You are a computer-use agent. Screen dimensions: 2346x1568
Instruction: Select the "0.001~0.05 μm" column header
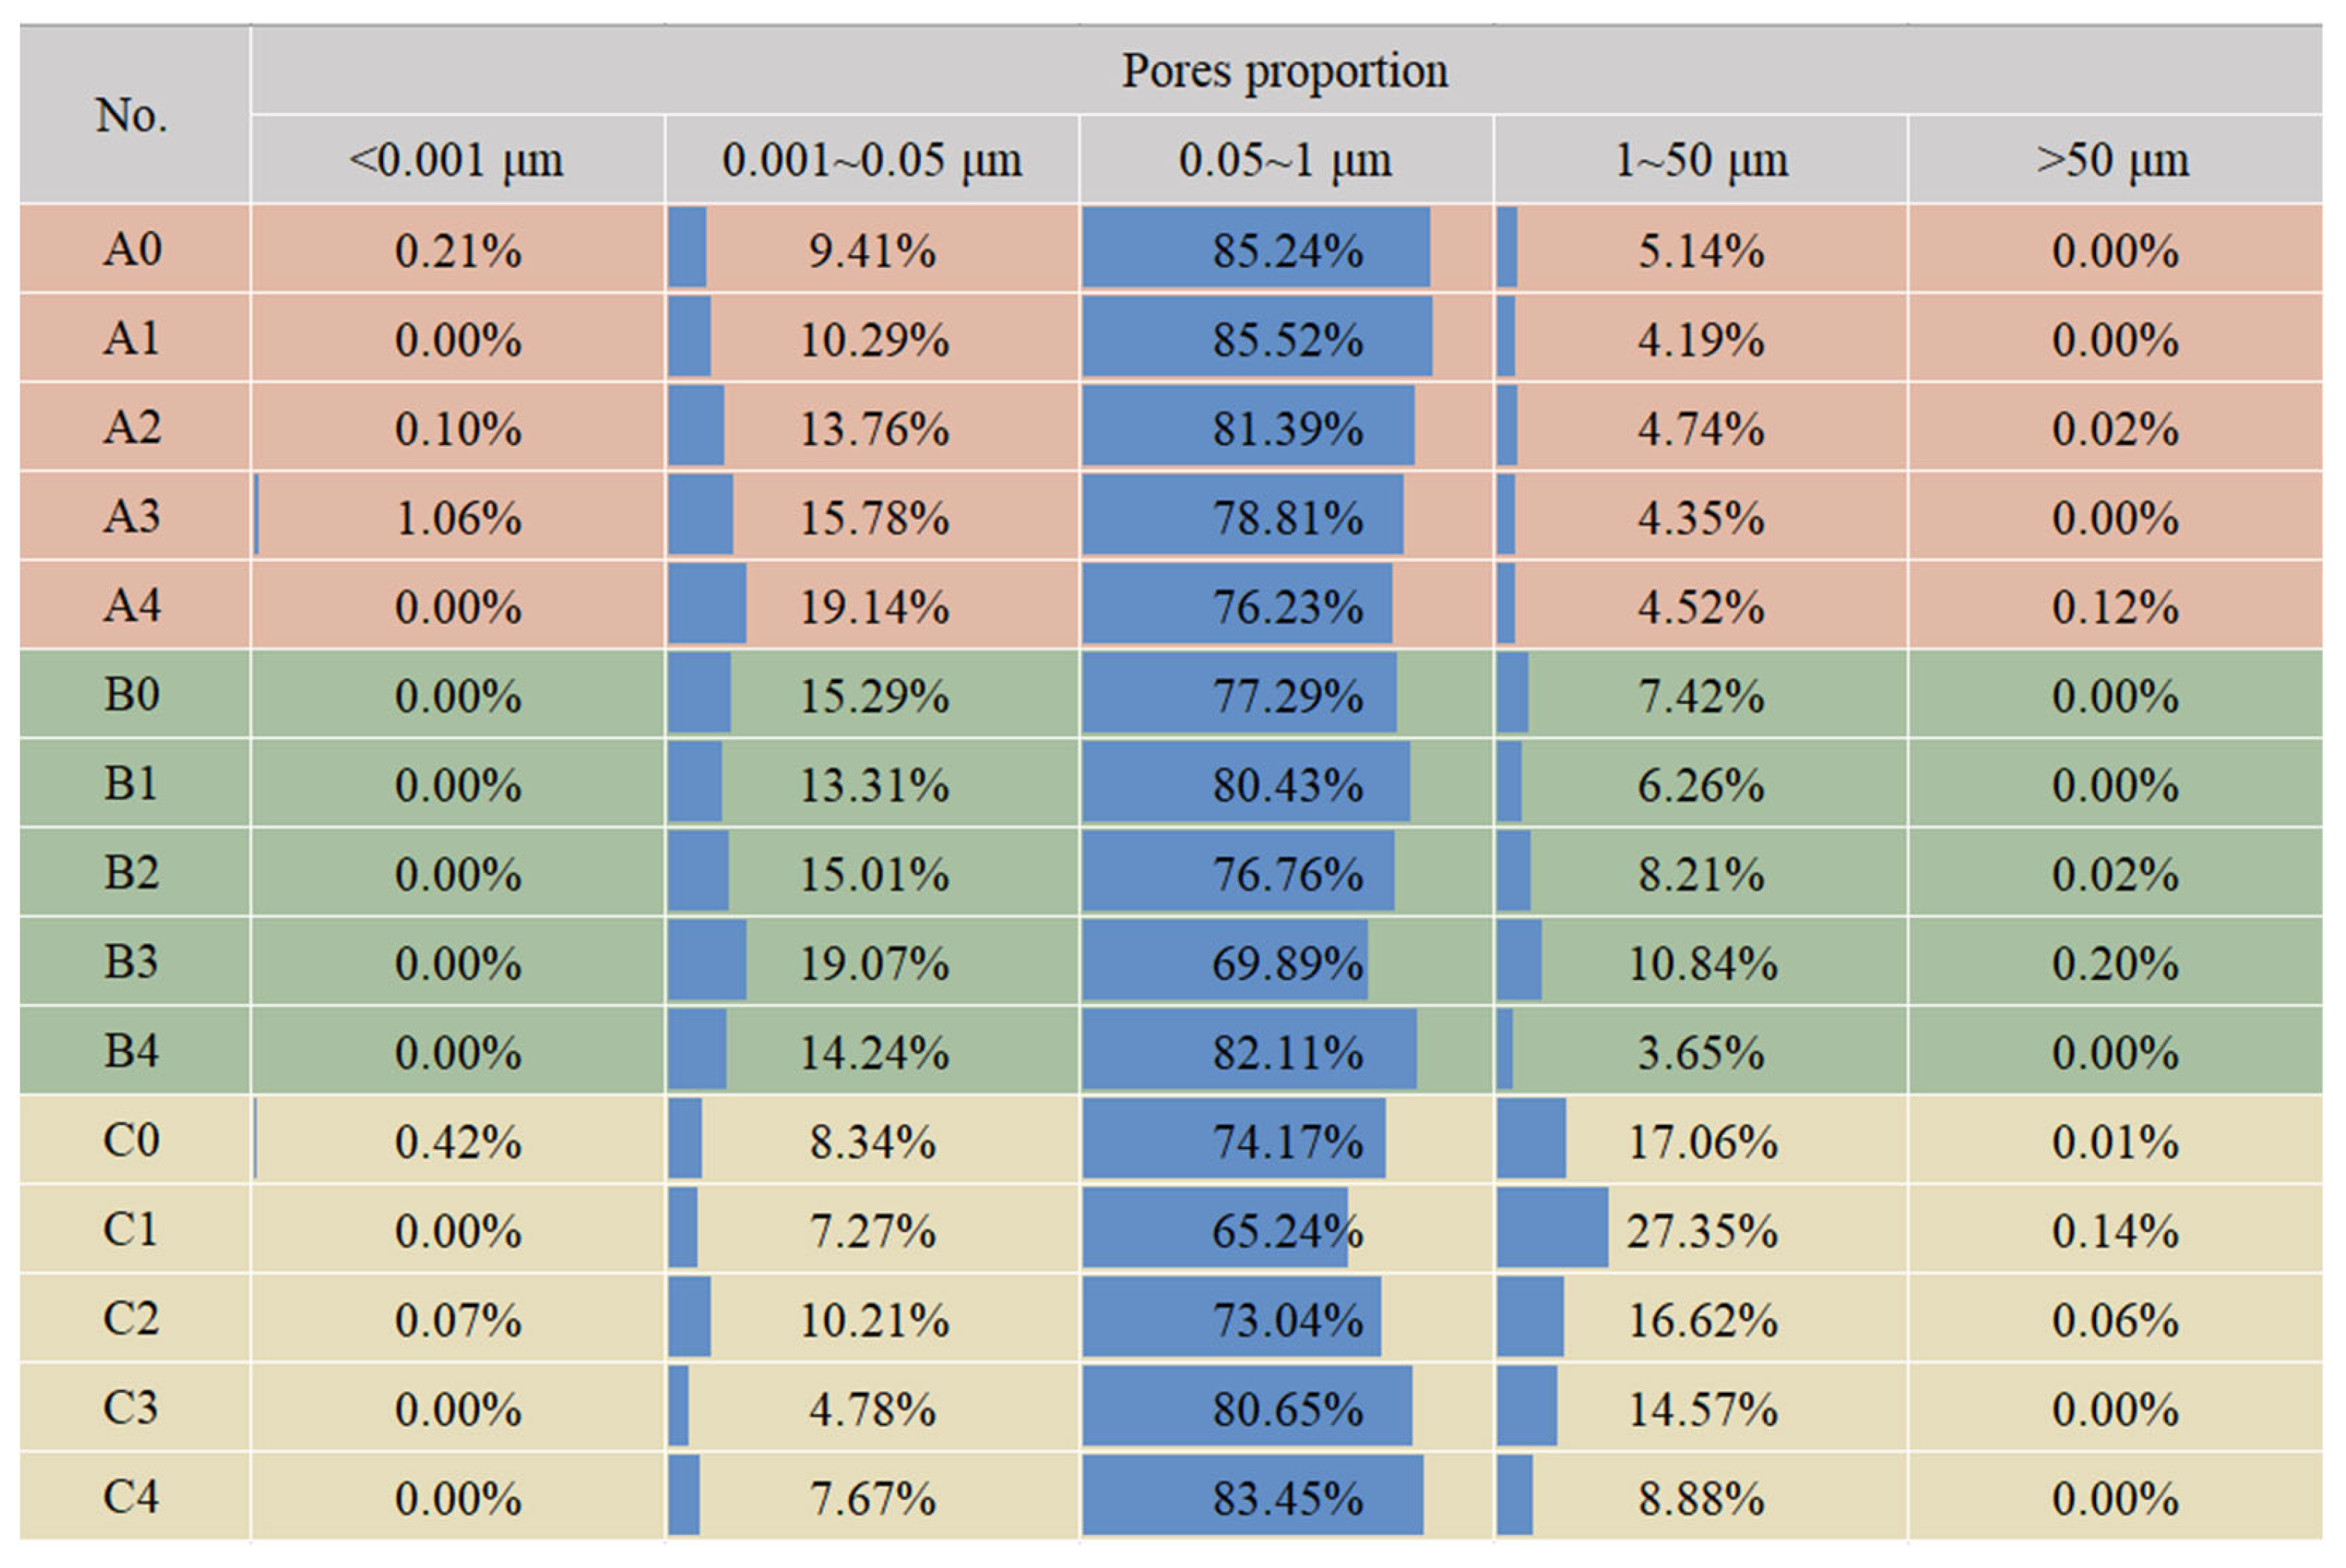(872, 160)
